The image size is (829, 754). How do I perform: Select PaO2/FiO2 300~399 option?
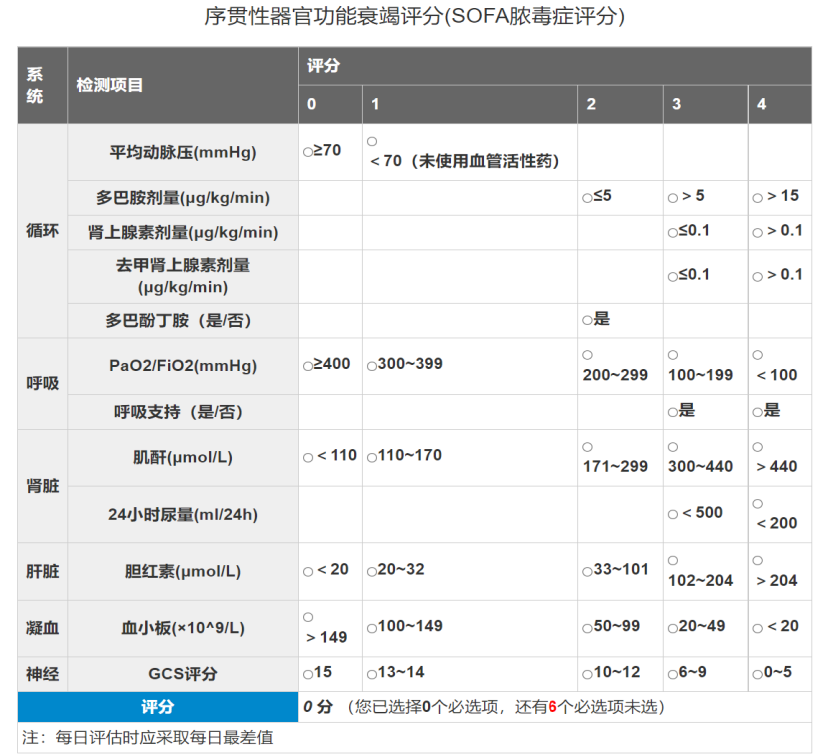[x=372, y=366]
